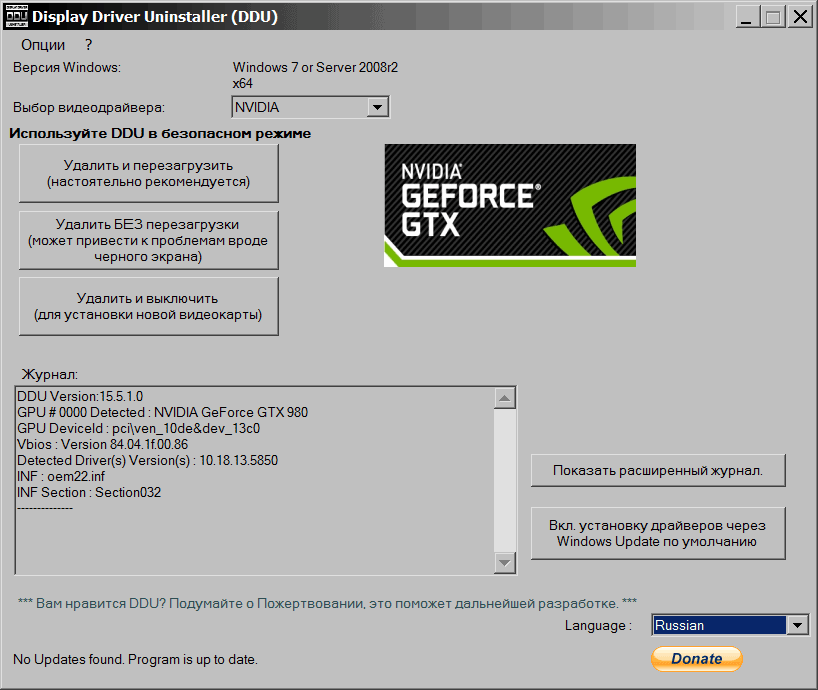Expand the video driver selection dropdown arrow
This screenshot has width=818, height=690.
[x=377, y=107]
